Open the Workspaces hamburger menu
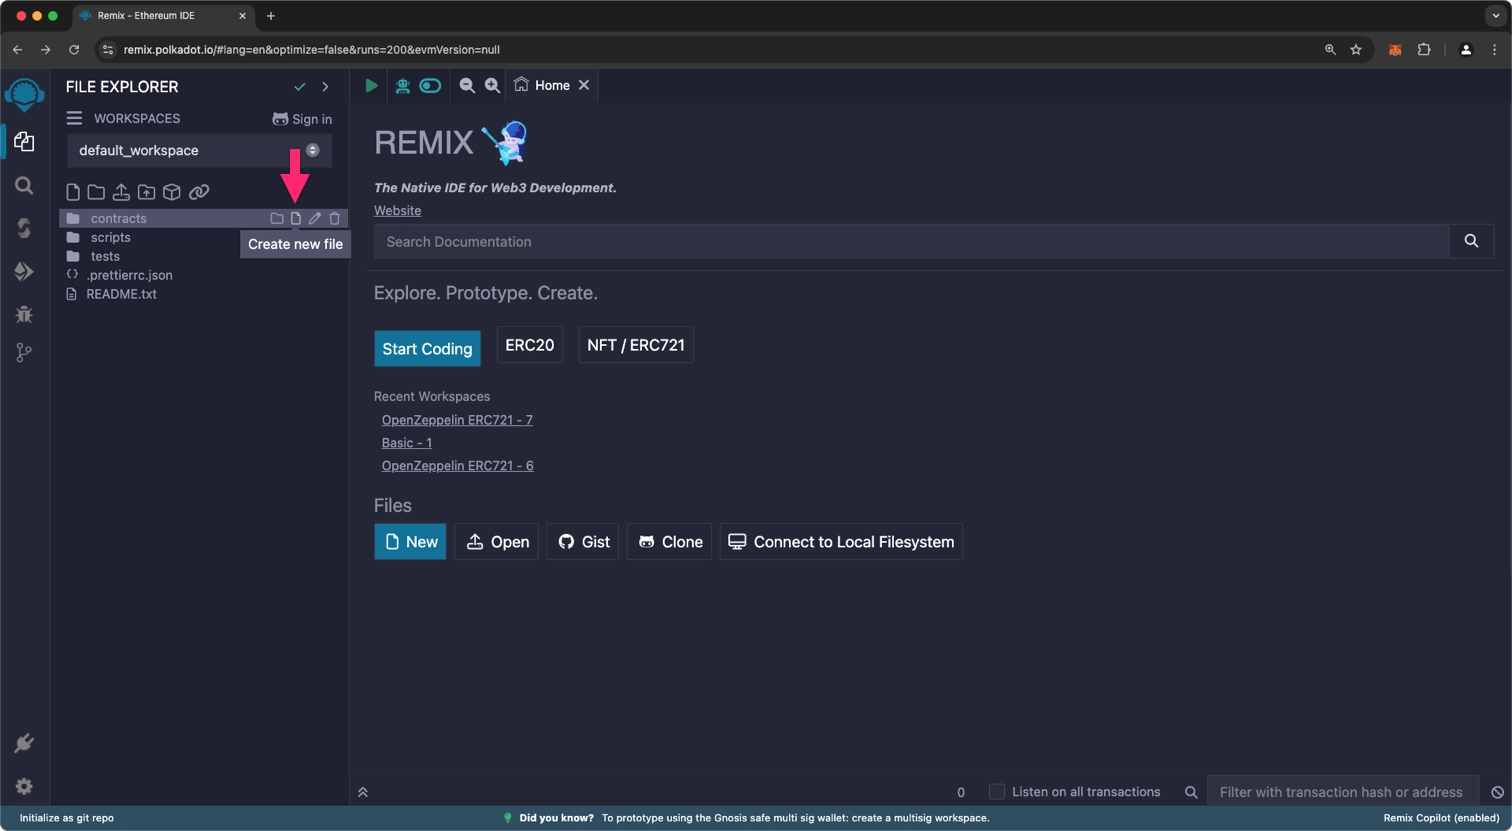This screenshot has height=831, width=1512. click(x=74, y=118)
